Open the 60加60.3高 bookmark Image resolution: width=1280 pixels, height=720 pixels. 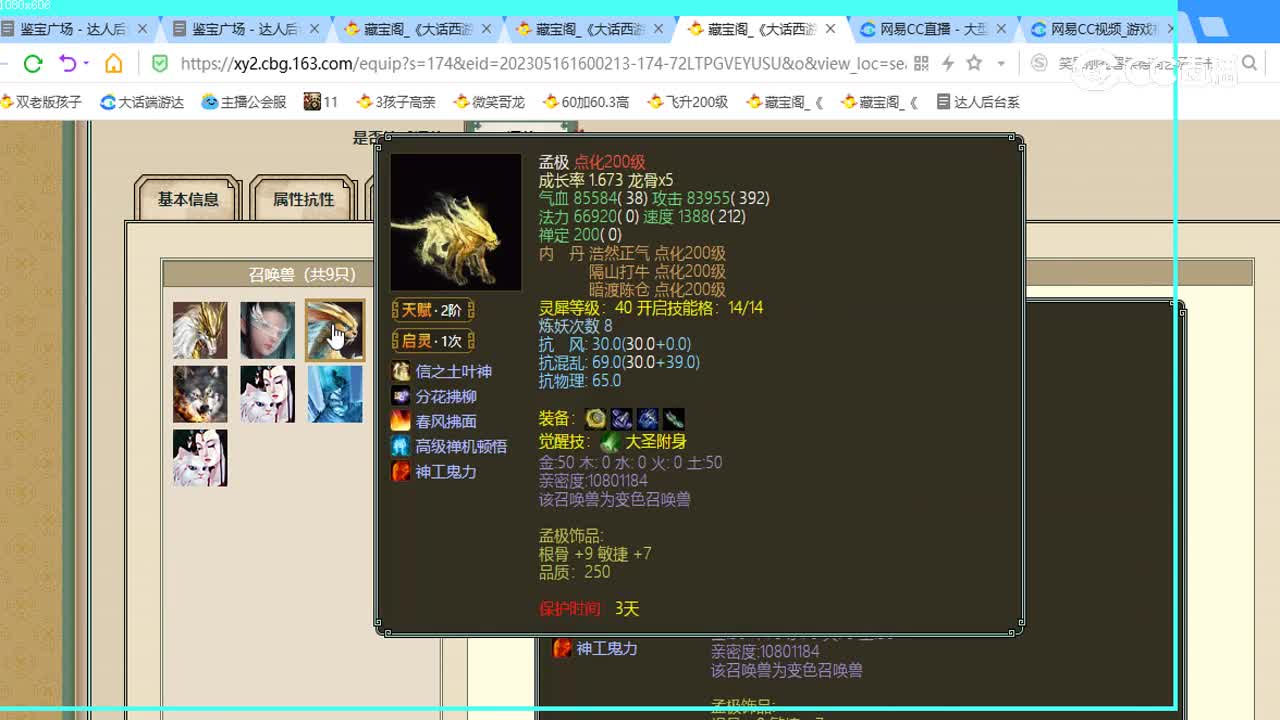(x=586, y=101)
